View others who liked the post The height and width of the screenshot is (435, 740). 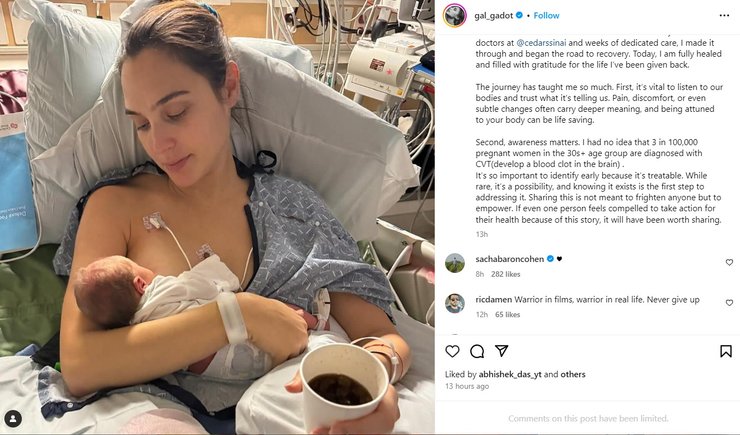click(573, 374)
